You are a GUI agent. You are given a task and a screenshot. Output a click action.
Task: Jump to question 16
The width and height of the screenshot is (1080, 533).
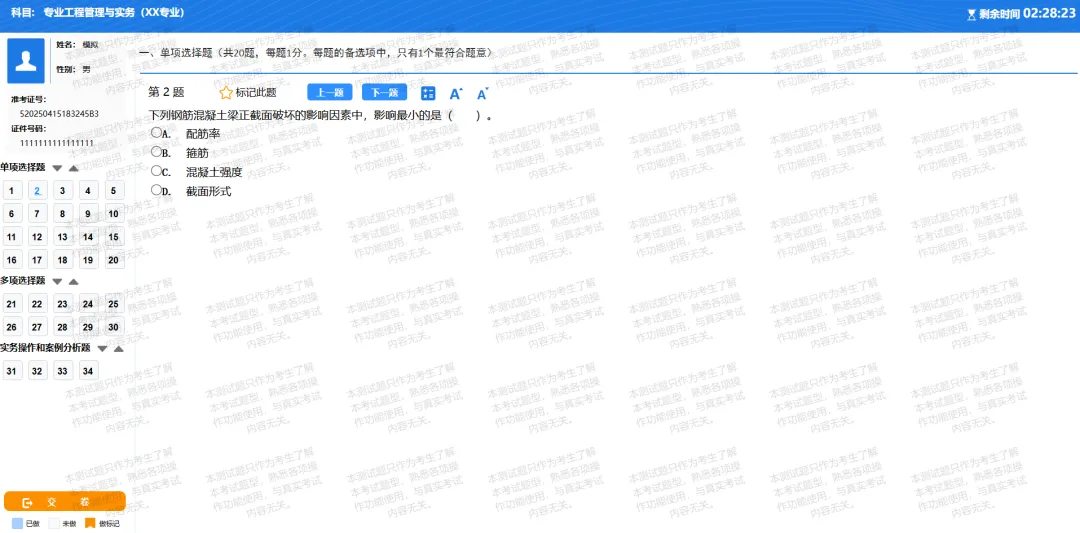point(12,260)
